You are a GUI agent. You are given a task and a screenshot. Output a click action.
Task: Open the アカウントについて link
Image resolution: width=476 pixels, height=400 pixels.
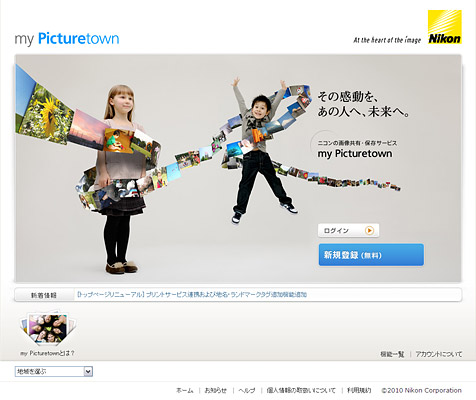pyautogui.click(x=439, y=354)
